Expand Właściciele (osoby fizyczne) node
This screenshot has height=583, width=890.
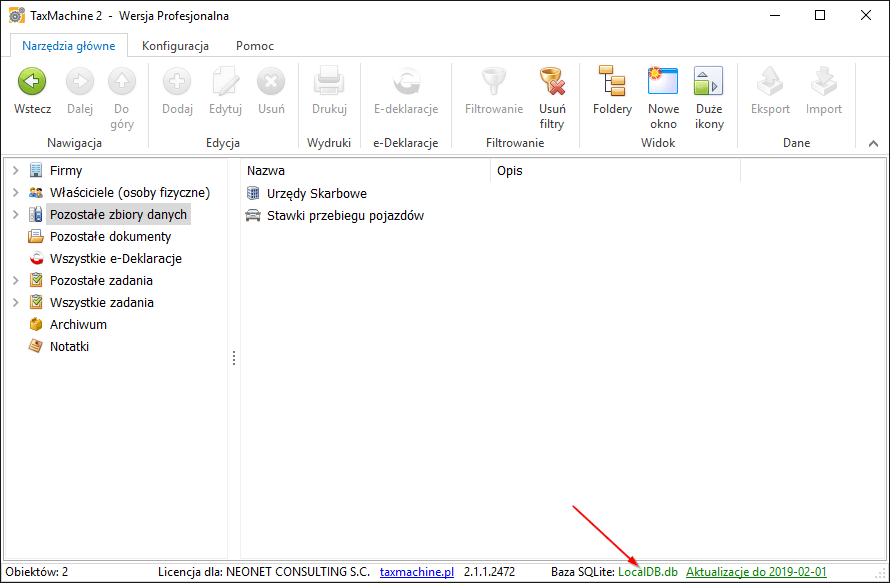point(15,193)
